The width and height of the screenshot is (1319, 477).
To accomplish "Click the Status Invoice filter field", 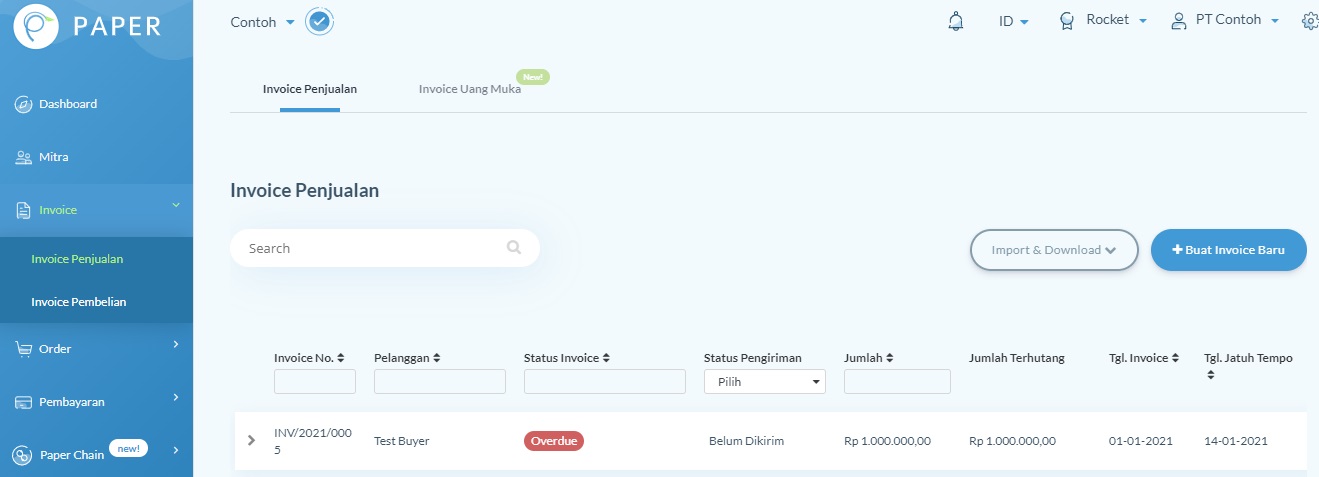I will [x=605, y=381].
